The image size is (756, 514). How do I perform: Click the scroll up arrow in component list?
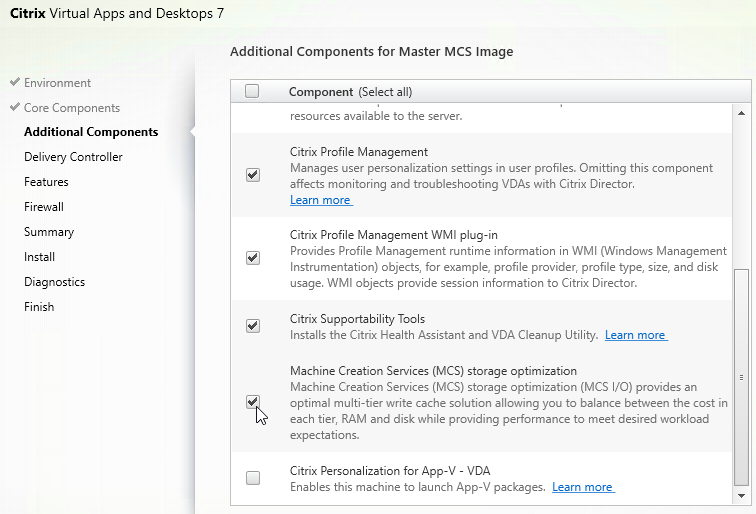741,113
